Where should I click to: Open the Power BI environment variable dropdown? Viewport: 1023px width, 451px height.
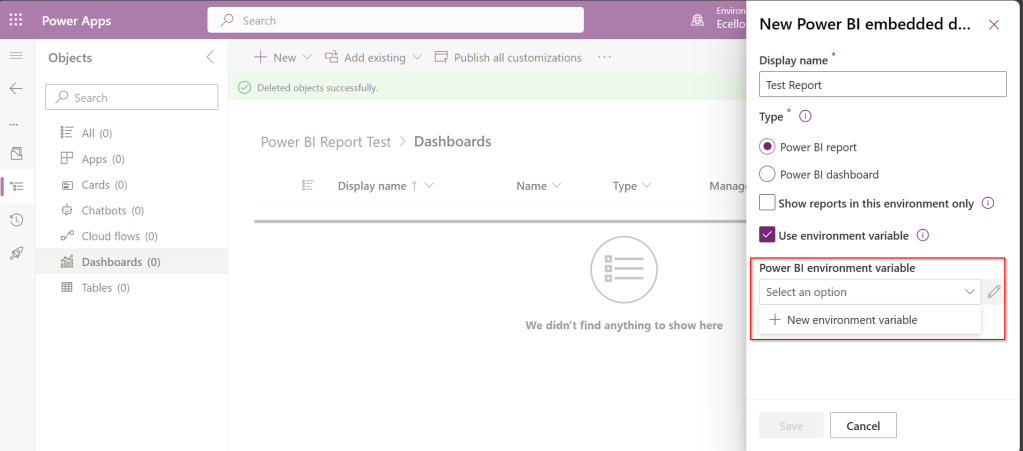pyautogui.click(x=868, y=292)
